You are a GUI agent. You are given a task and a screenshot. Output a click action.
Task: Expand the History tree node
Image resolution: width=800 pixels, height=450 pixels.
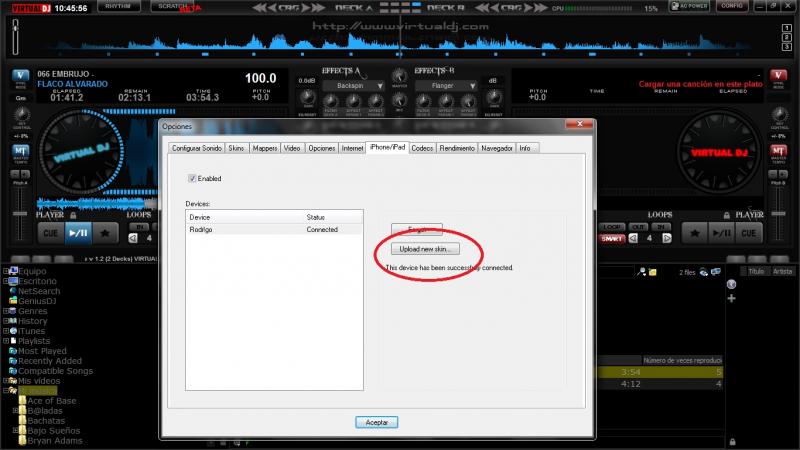pos(6,321)
